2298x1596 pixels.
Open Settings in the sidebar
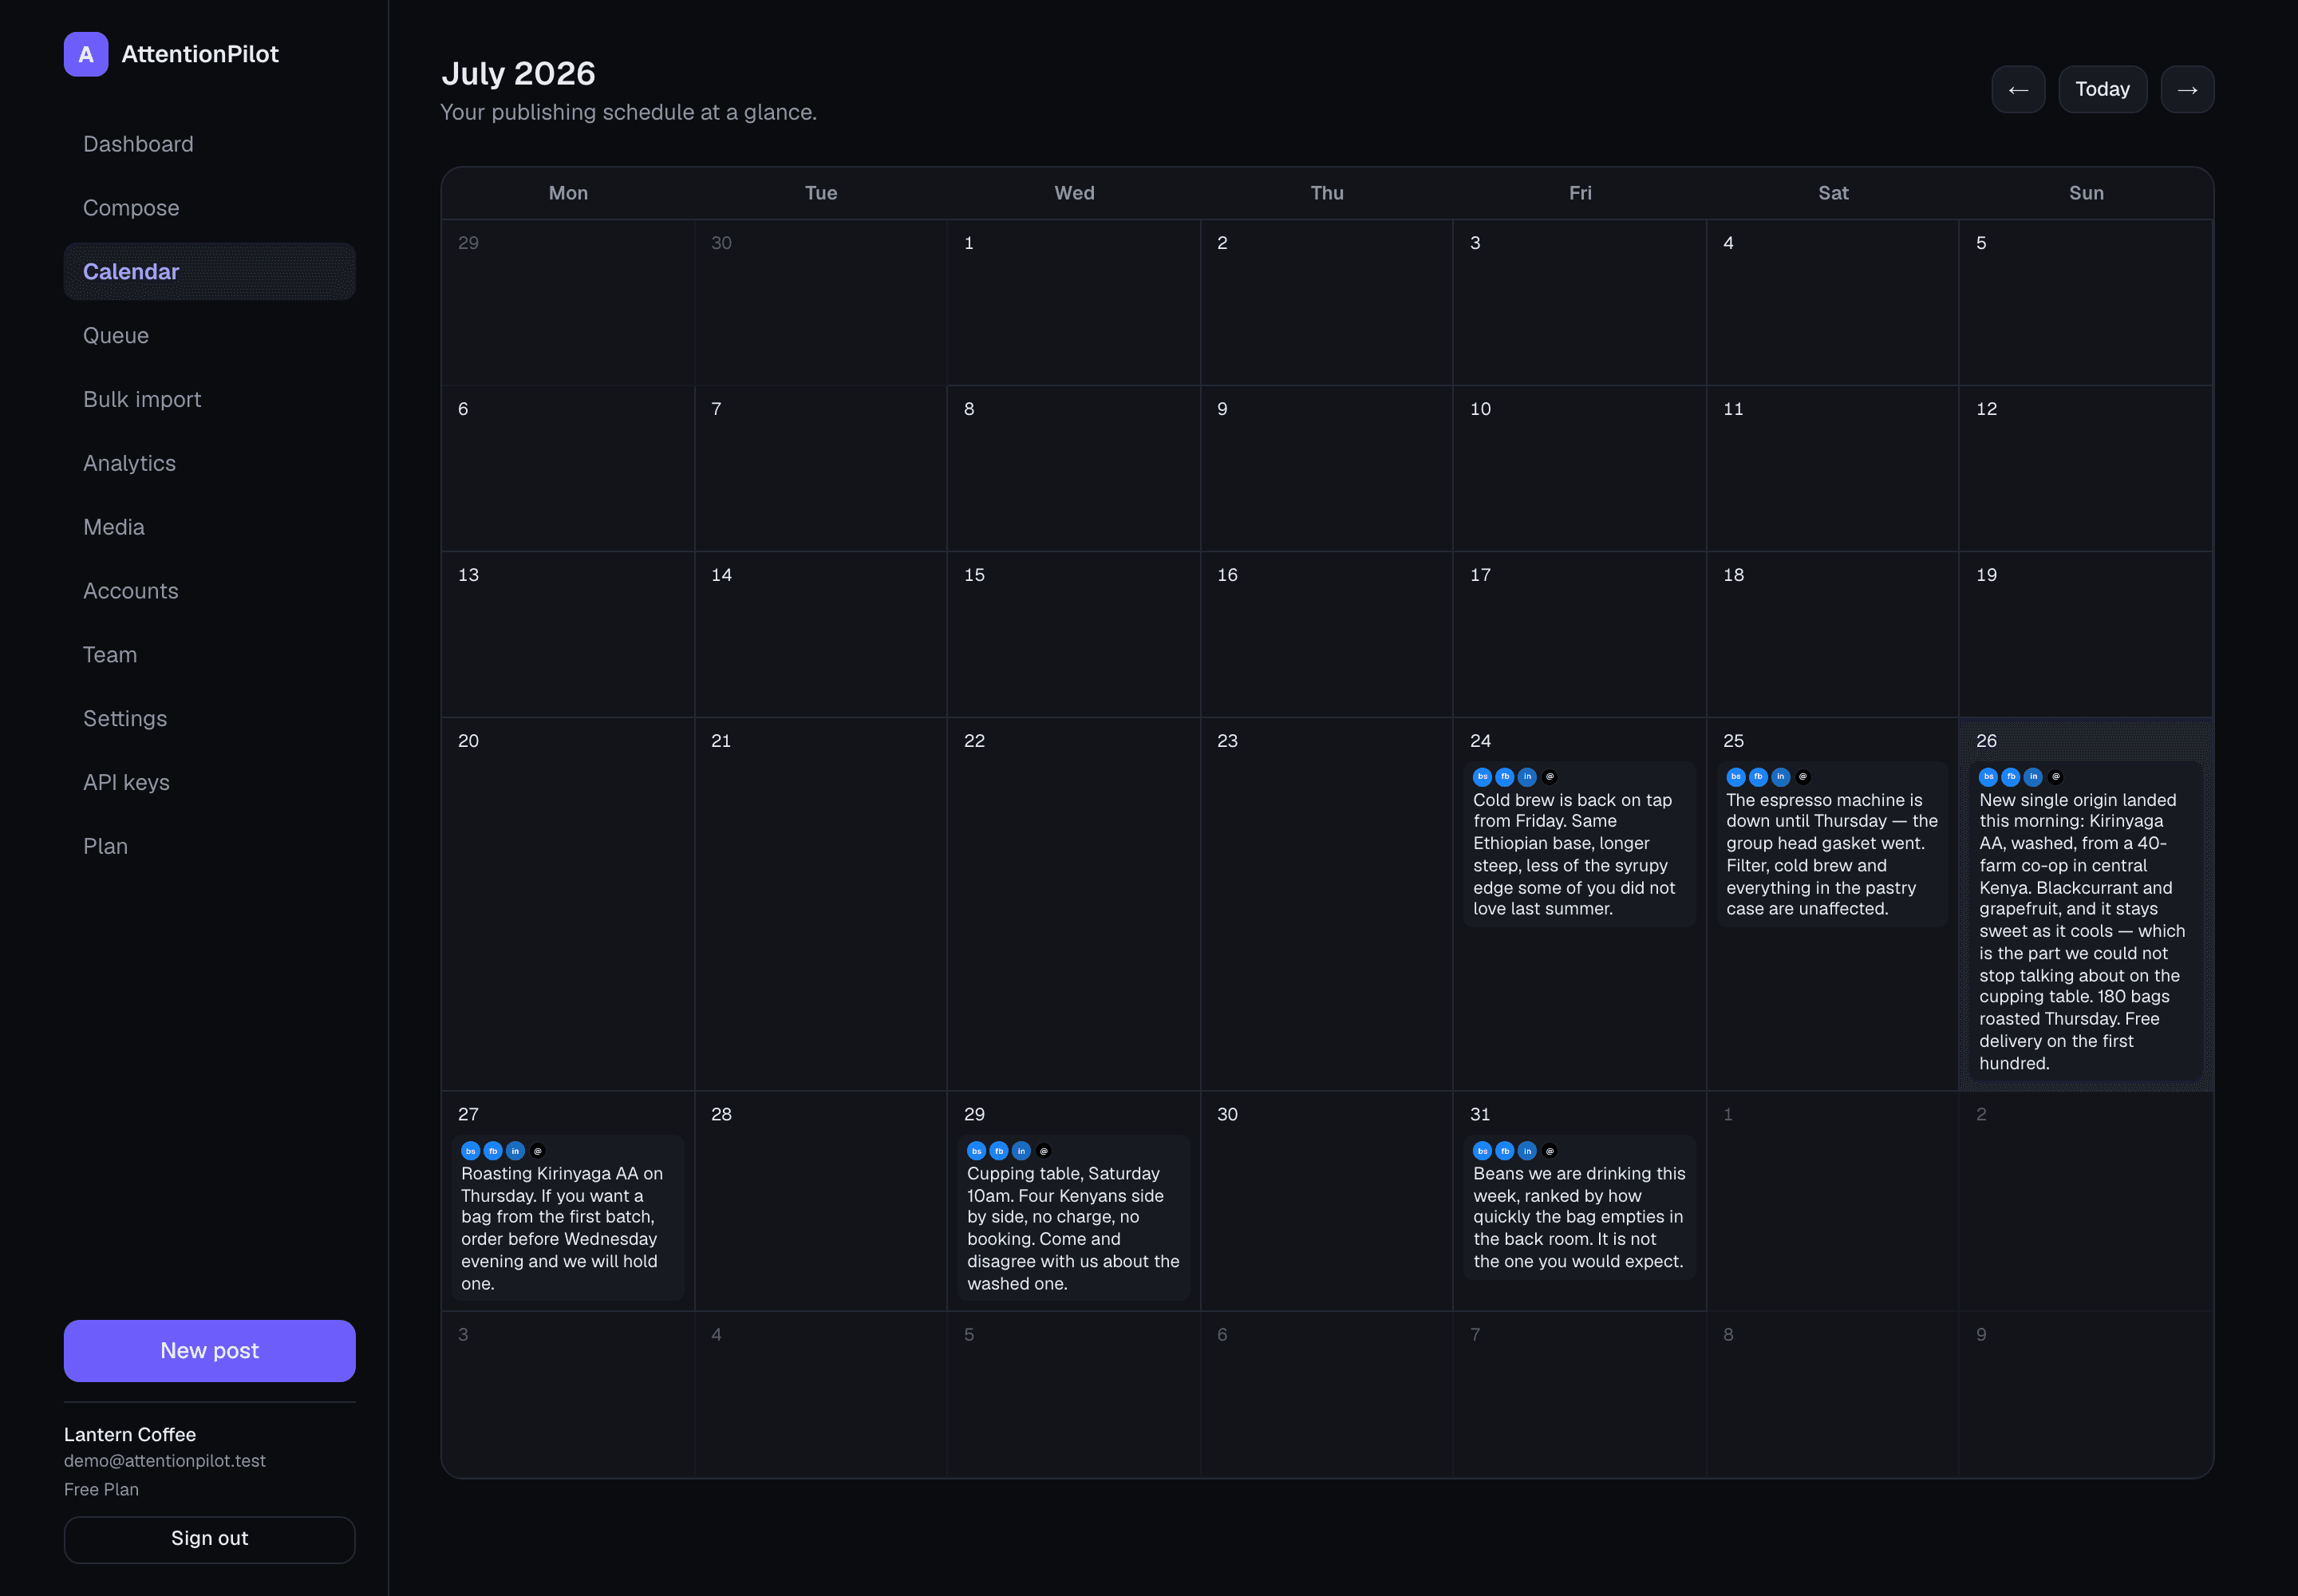tap(209, 719)
